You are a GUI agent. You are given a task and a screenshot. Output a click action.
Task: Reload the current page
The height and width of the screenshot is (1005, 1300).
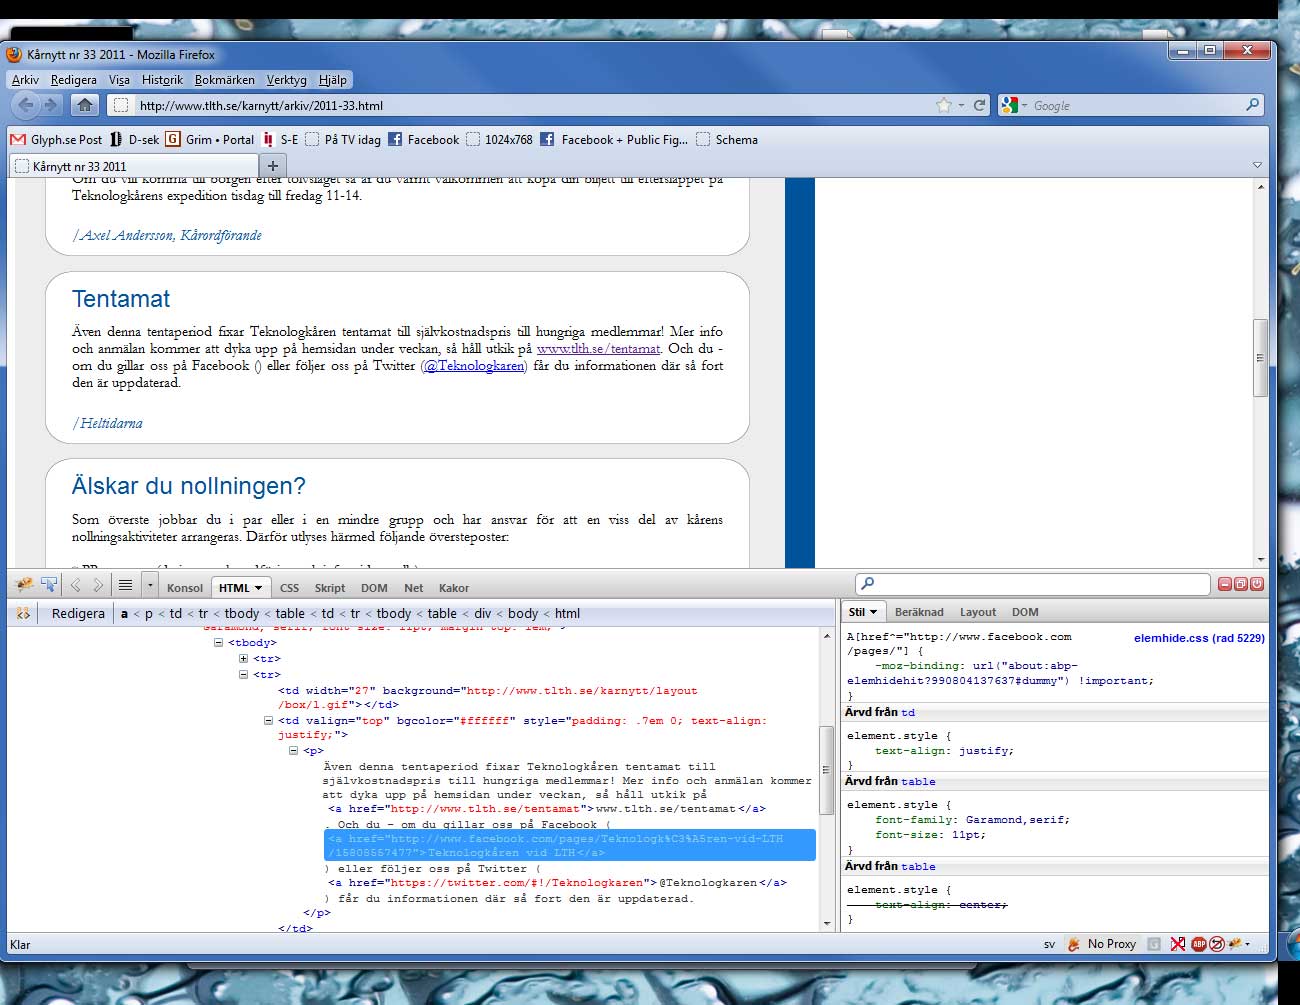[x=980, y=105]
